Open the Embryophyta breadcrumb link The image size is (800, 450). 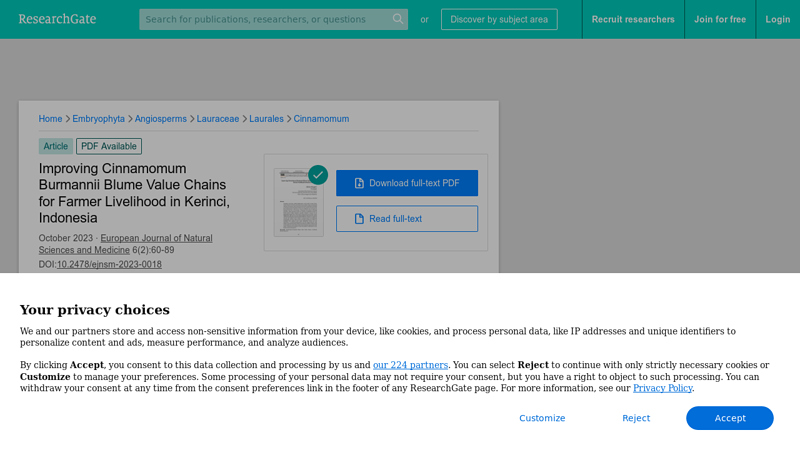[98, 119]
